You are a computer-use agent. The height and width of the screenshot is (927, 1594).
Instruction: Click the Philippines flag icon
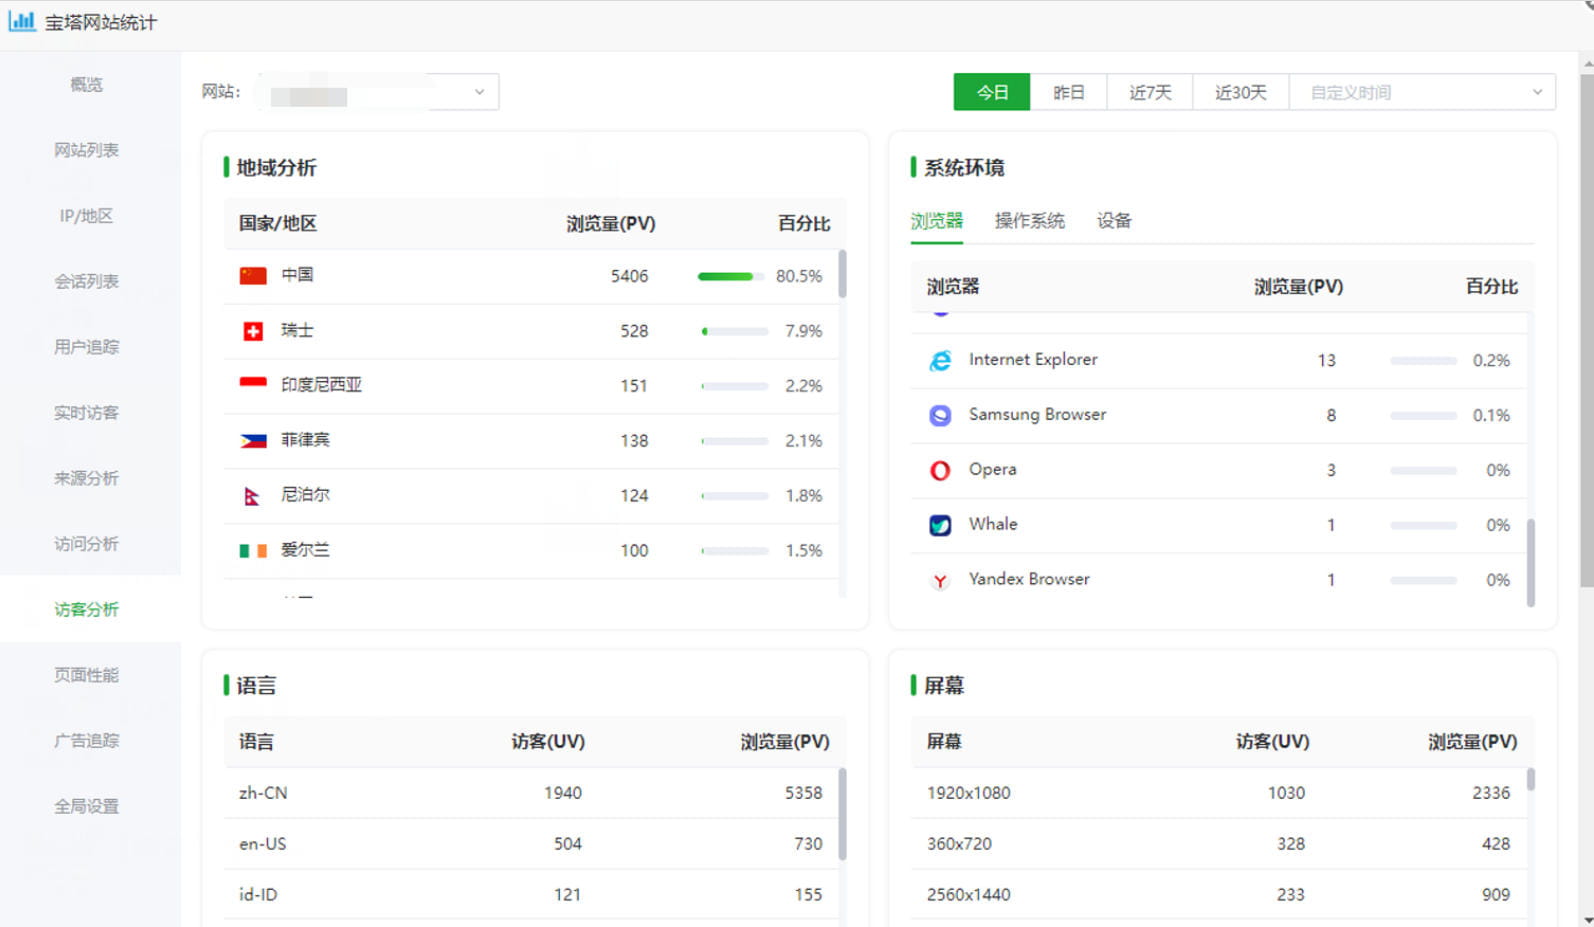click(x=253, y=441)
